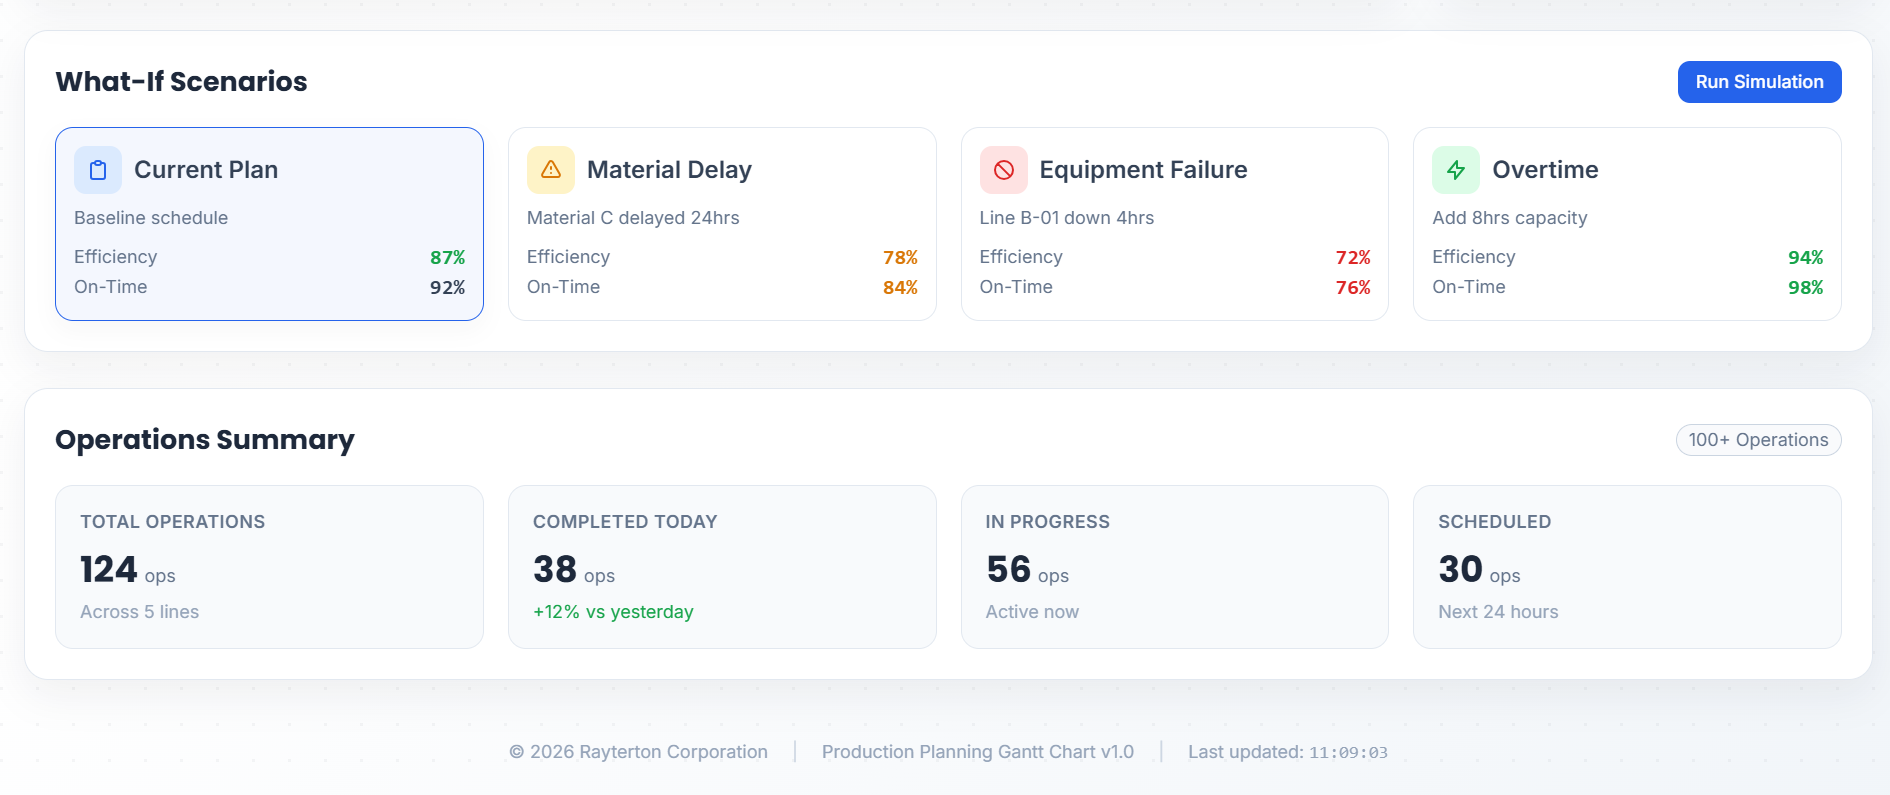Click the Material Delay warning triangle icon
1890x795 pixels.
click(x=551, y=170)
